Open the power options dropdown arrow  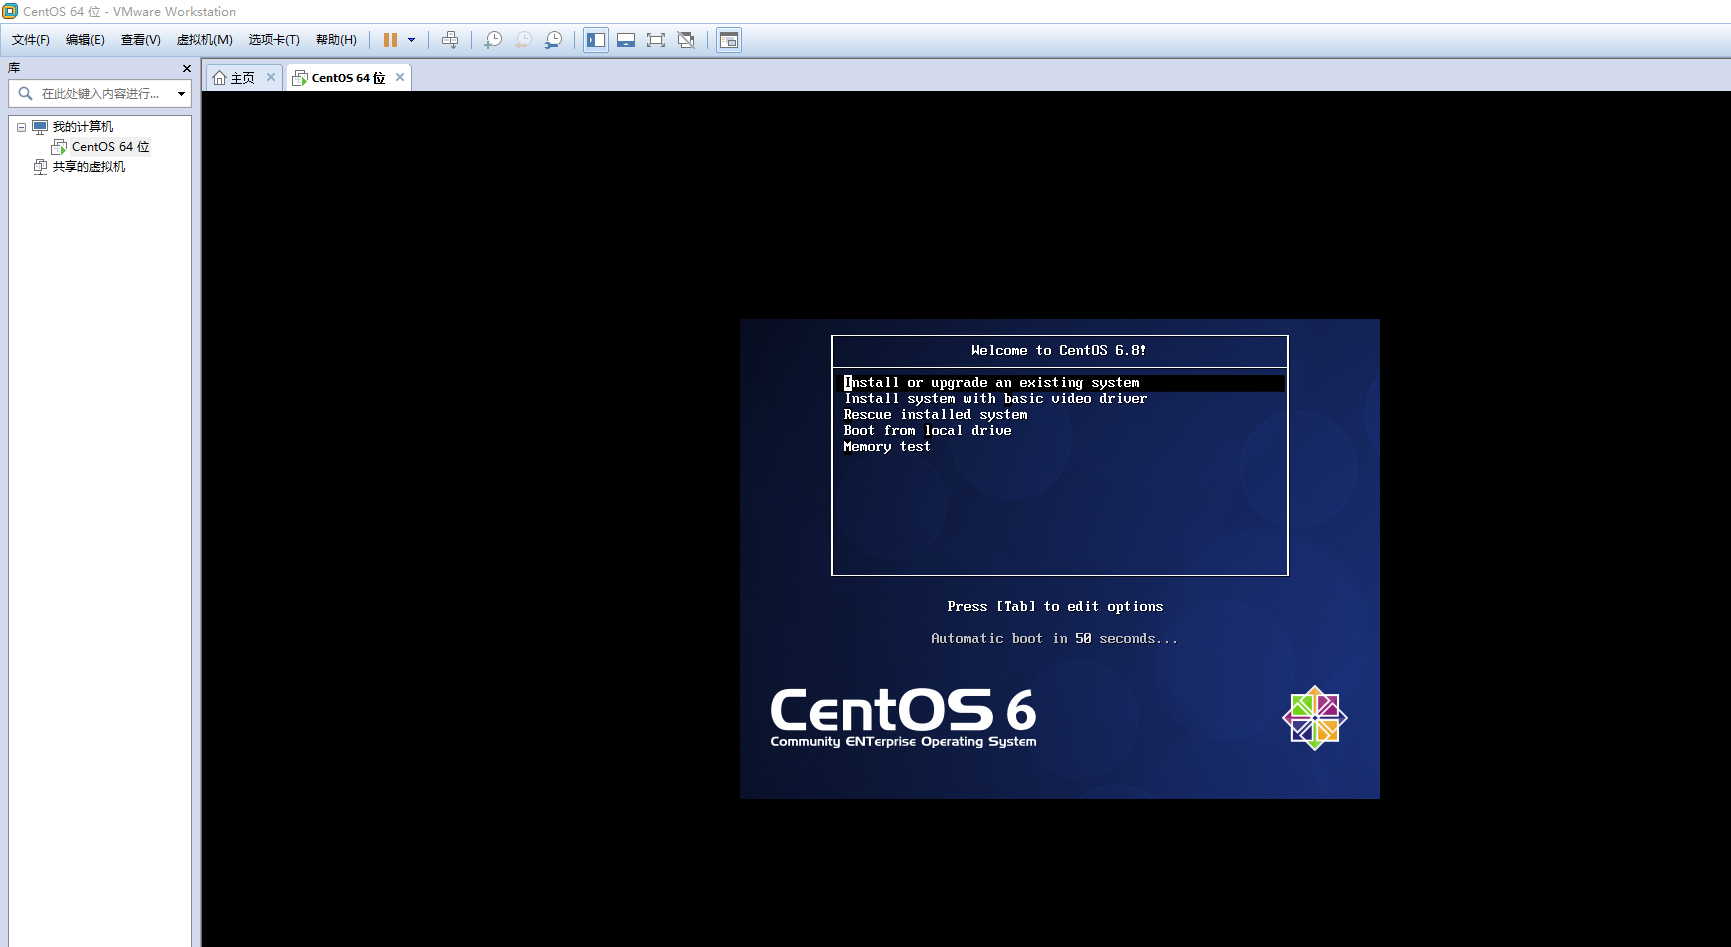pyautogui.click(x=411, y=40)
